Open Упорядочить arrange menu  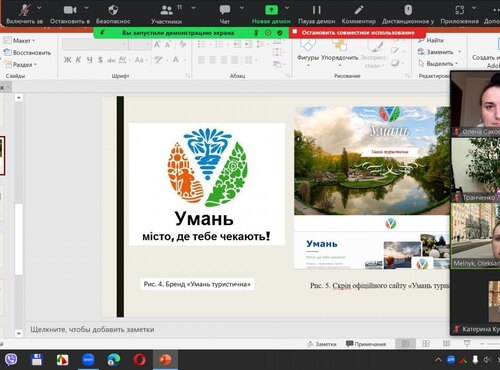(339, 52)
